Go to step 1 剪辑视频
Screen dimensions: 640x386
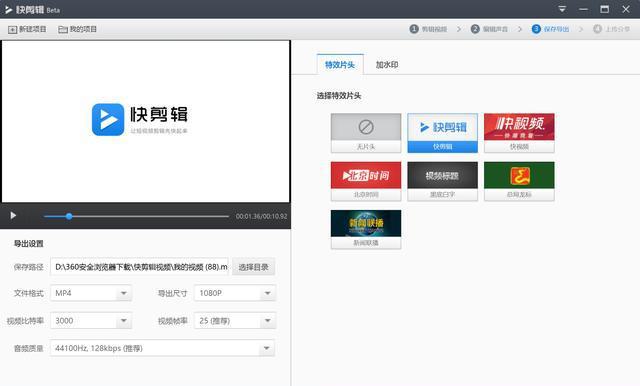[x=428, y=29]
